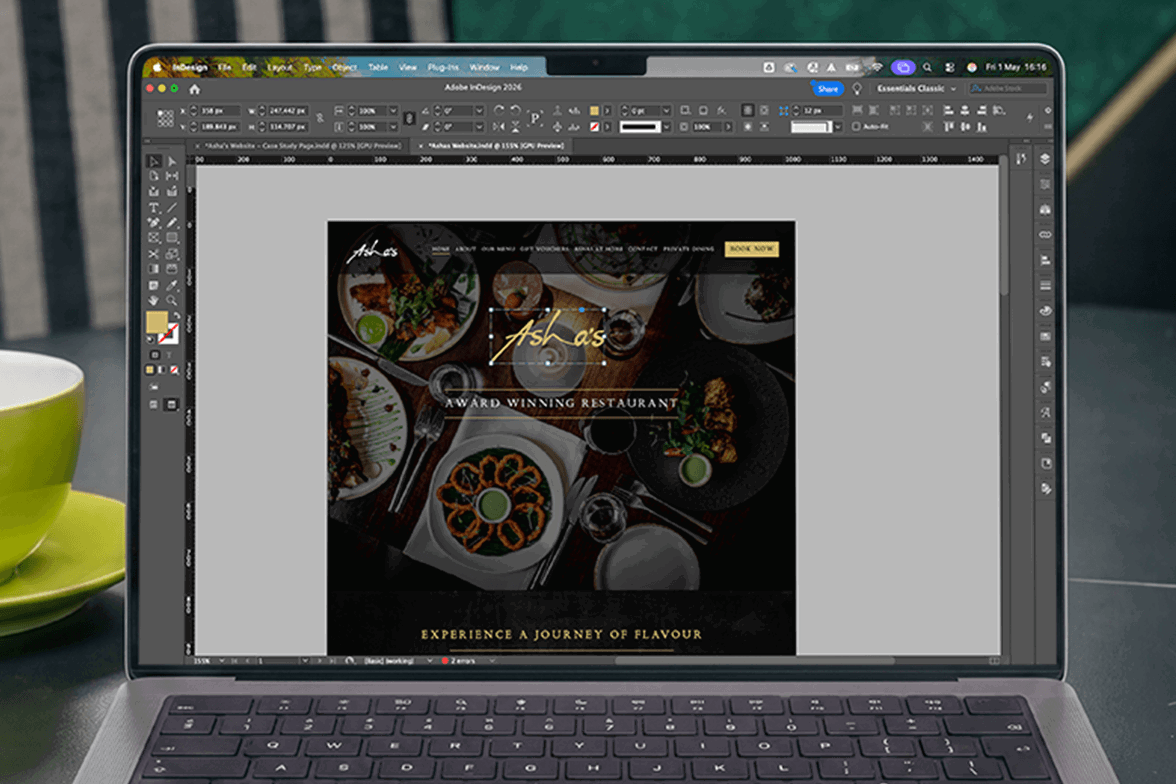Image resolution: width=1176 pixels, height=784 pixels.
Task: Open the scale X percentage dropdown
Action: point(393,110)
